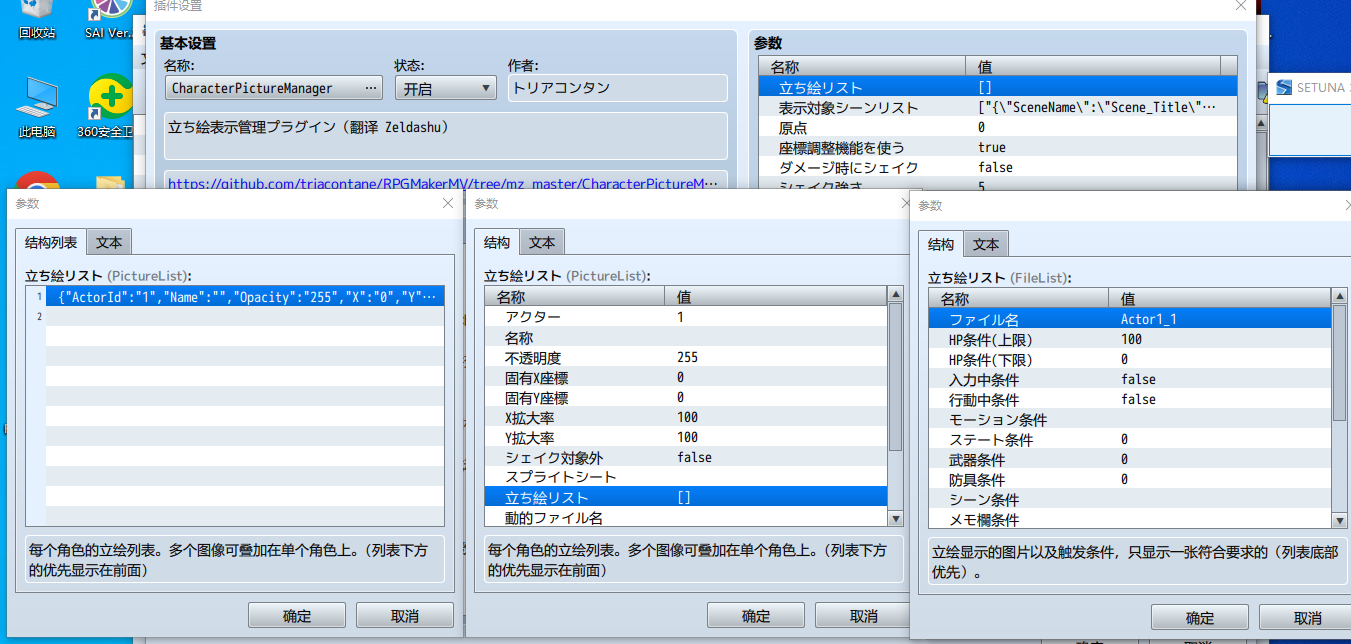Click the 作者 field containing トリアコンタン
The width and height of the screenshot is (1351, 644).
coord(617,88)
